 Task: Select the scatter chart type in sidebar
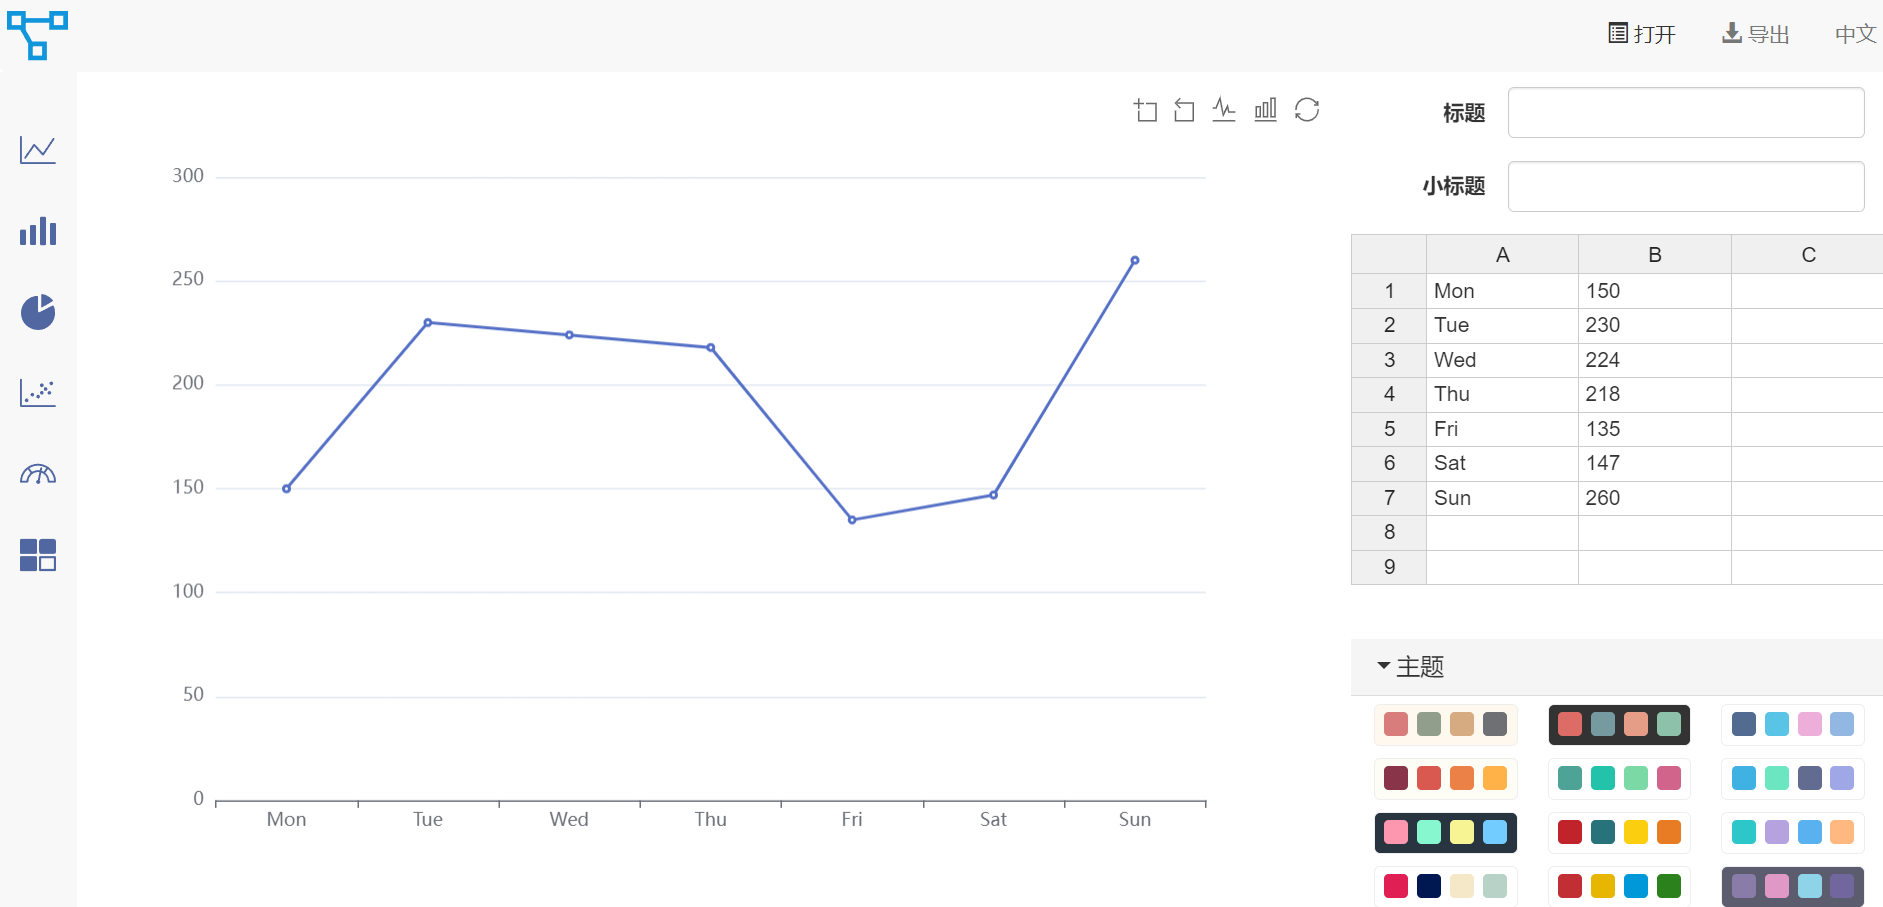pyautogui.click(x=38, y=393)
